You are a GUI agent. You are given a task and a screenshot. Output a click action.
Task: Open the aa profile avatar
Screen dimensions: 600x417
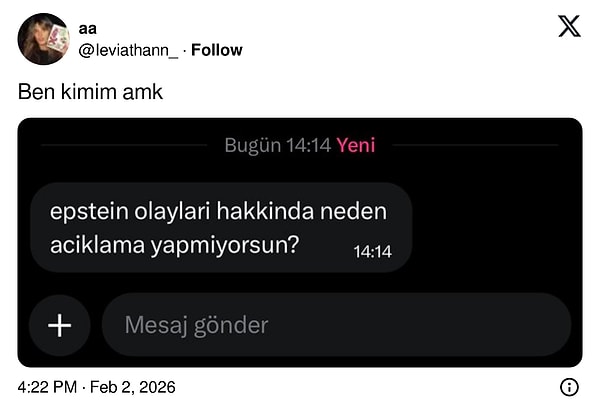(x=44, y=39)
